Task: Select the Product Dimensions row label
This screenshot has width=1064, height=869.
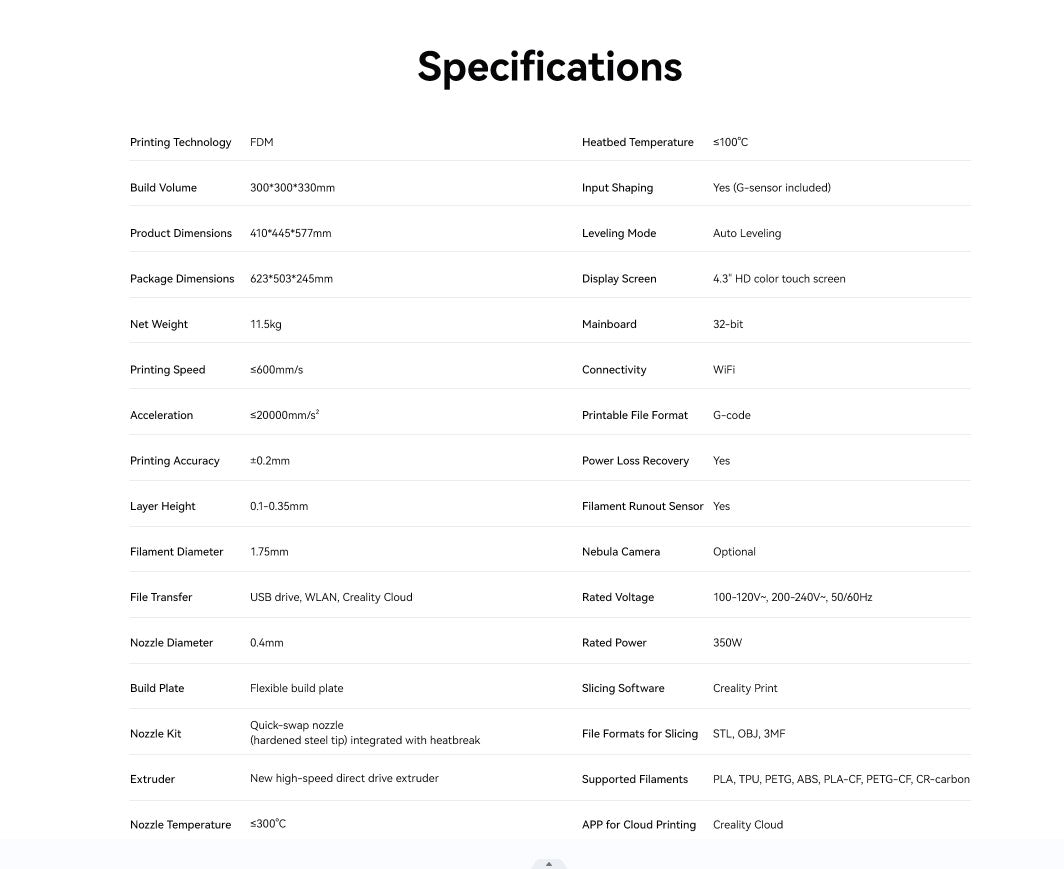Action: coord(180,233)
